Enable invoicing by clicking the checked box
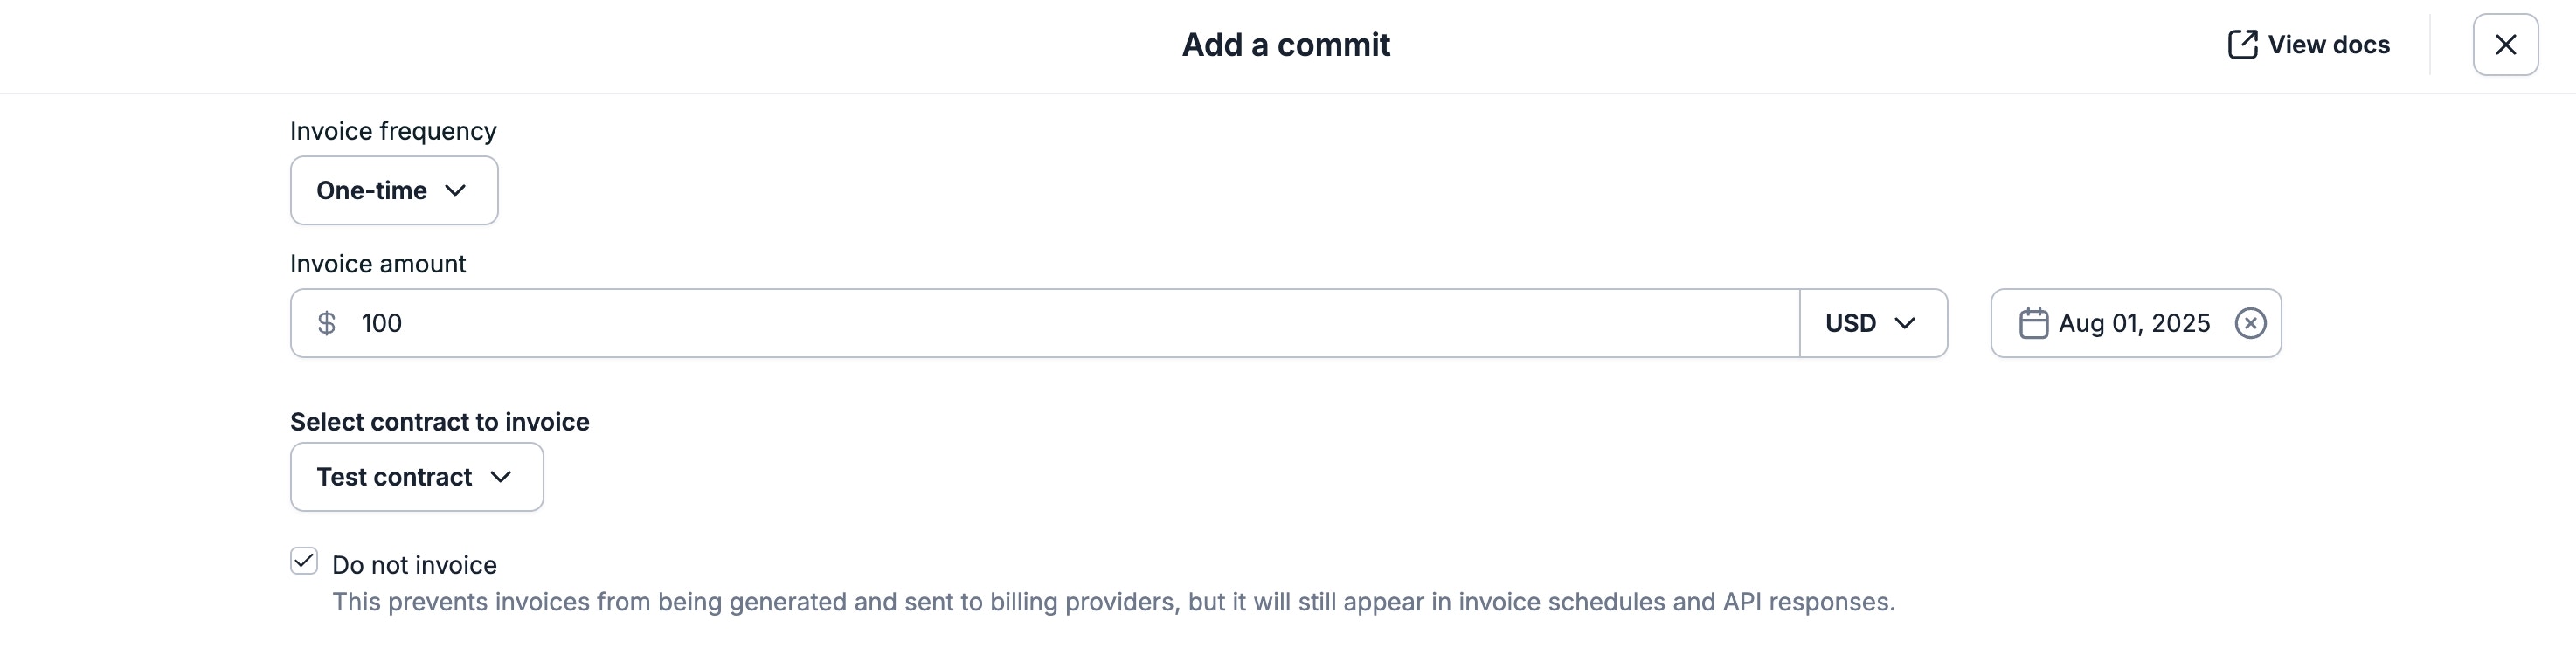 [303, 562]
